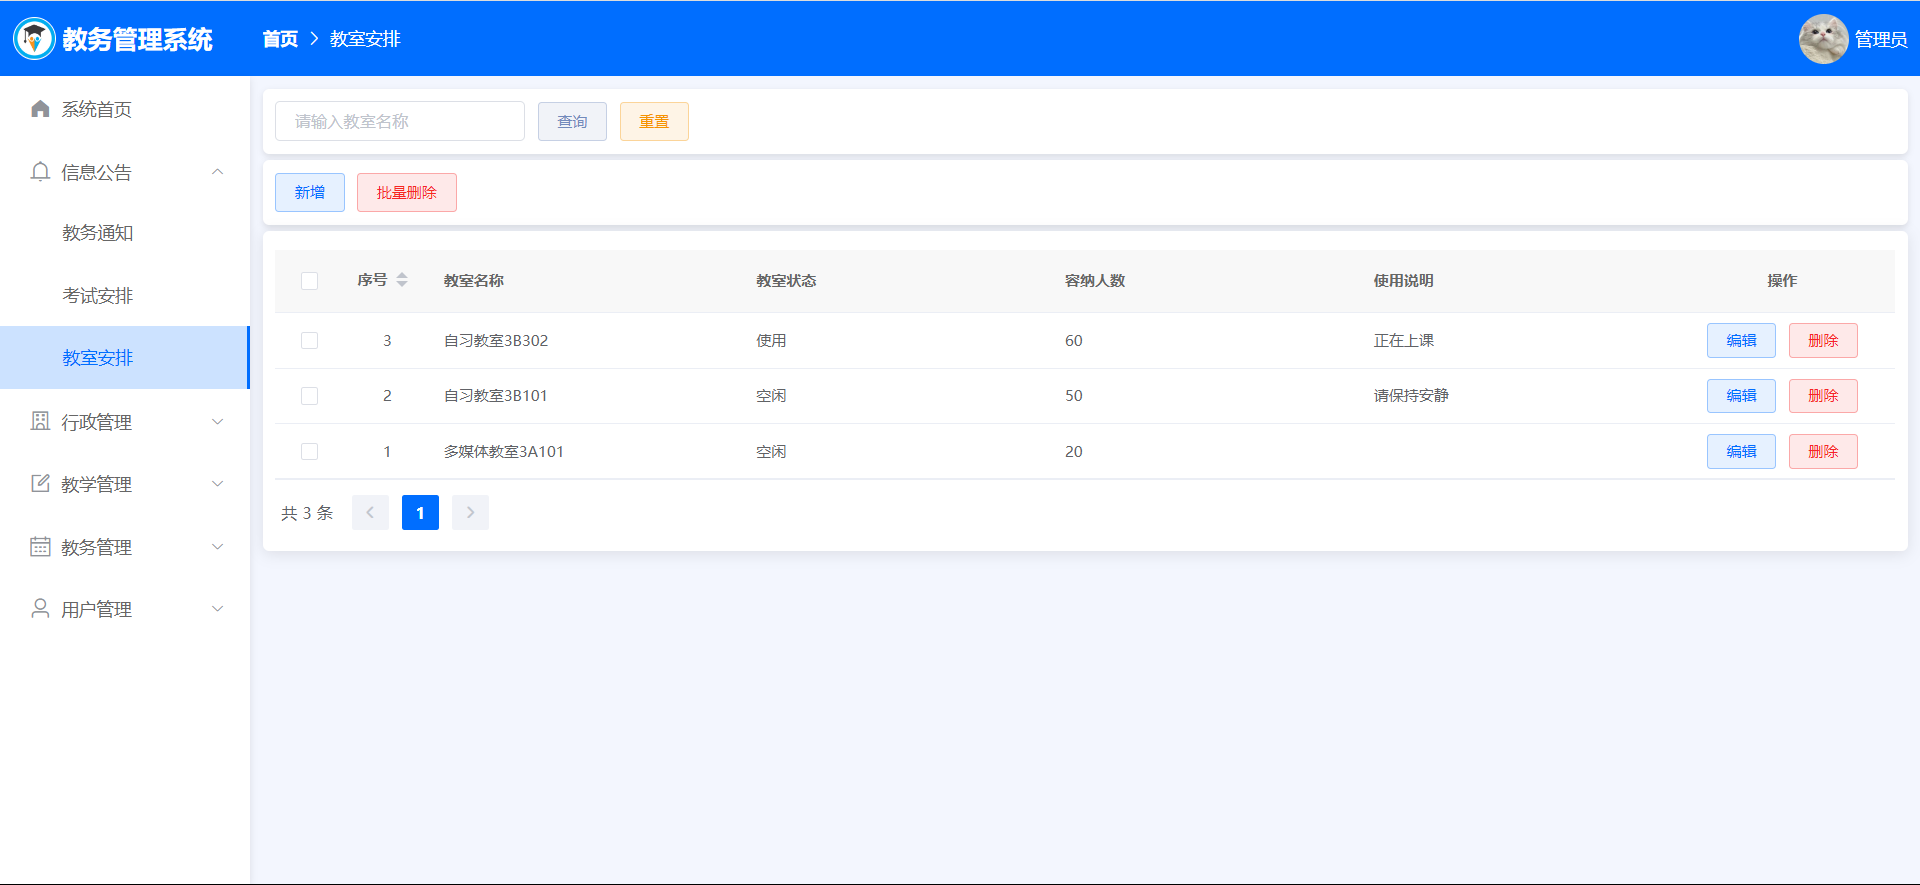The width and height of the screenshot is (1920, 885).
Task: Click the 教务管理系统 title text
Action: (137, 39)
